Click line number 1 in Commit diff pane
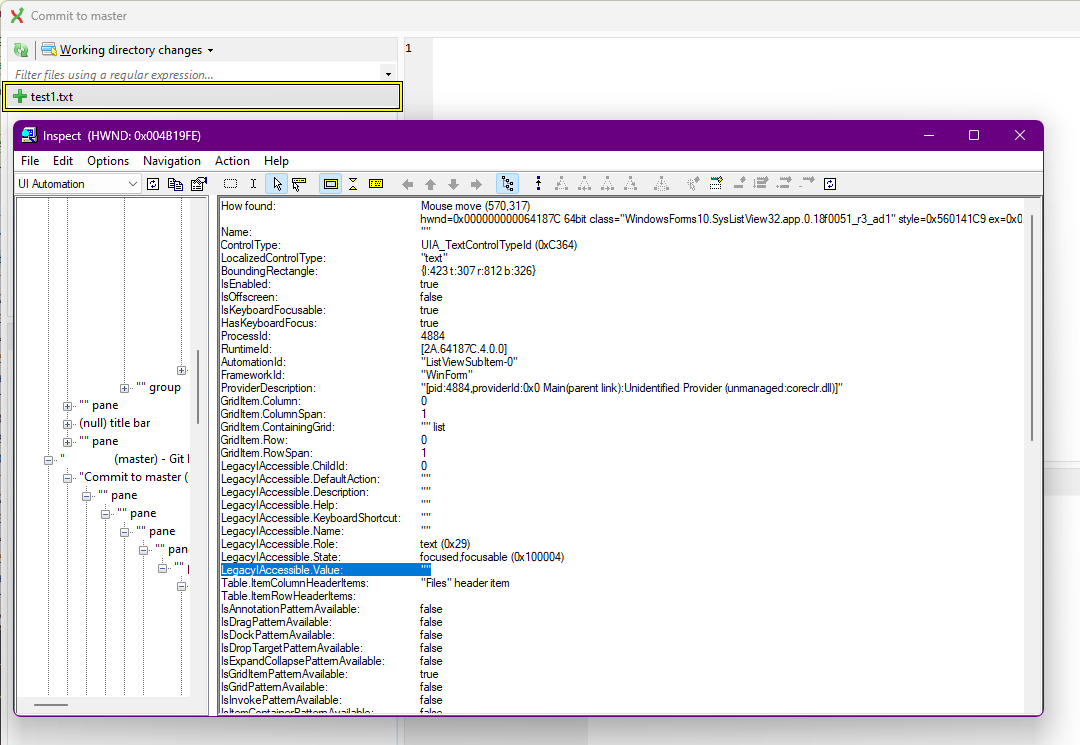 pos(408,48)
